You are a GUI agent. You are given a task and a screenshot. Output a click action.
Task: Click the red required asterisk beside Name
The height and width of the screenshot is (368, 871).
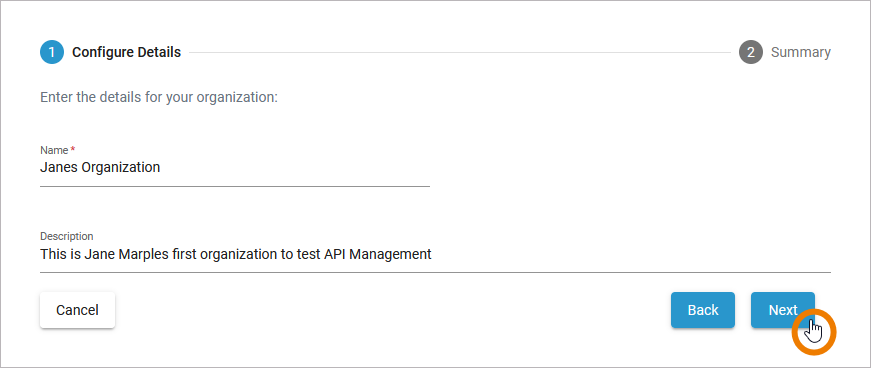point(73,149)
